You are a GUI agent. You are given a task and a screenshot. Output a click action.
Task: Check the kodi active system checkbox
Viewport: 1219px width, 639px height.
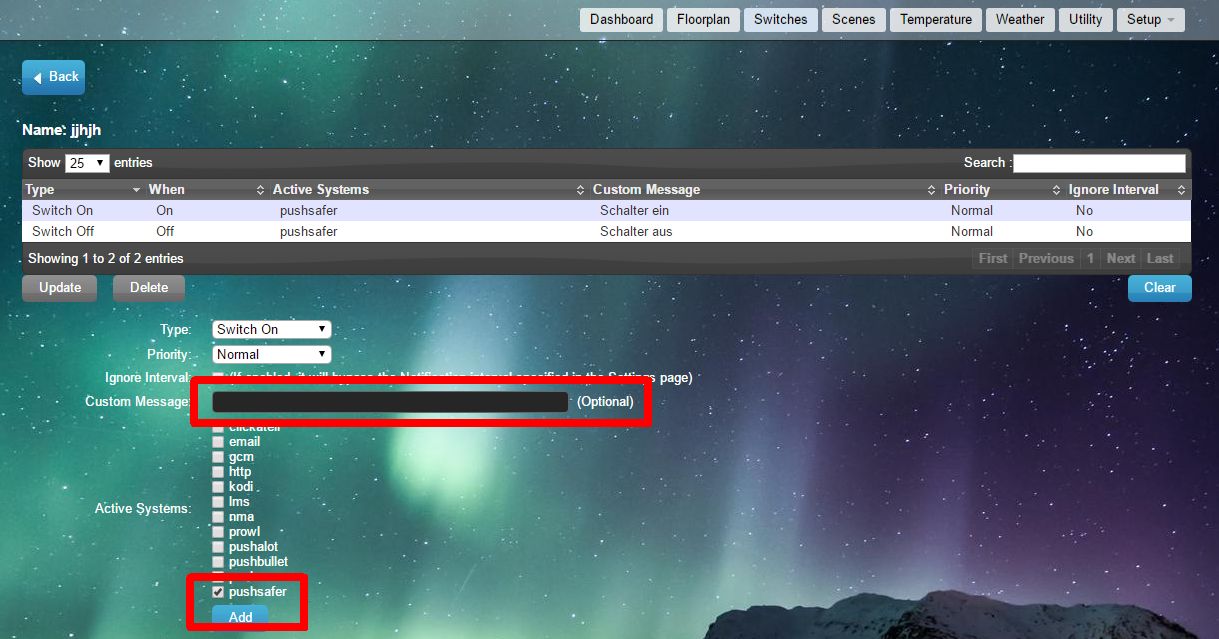(218, 487)
